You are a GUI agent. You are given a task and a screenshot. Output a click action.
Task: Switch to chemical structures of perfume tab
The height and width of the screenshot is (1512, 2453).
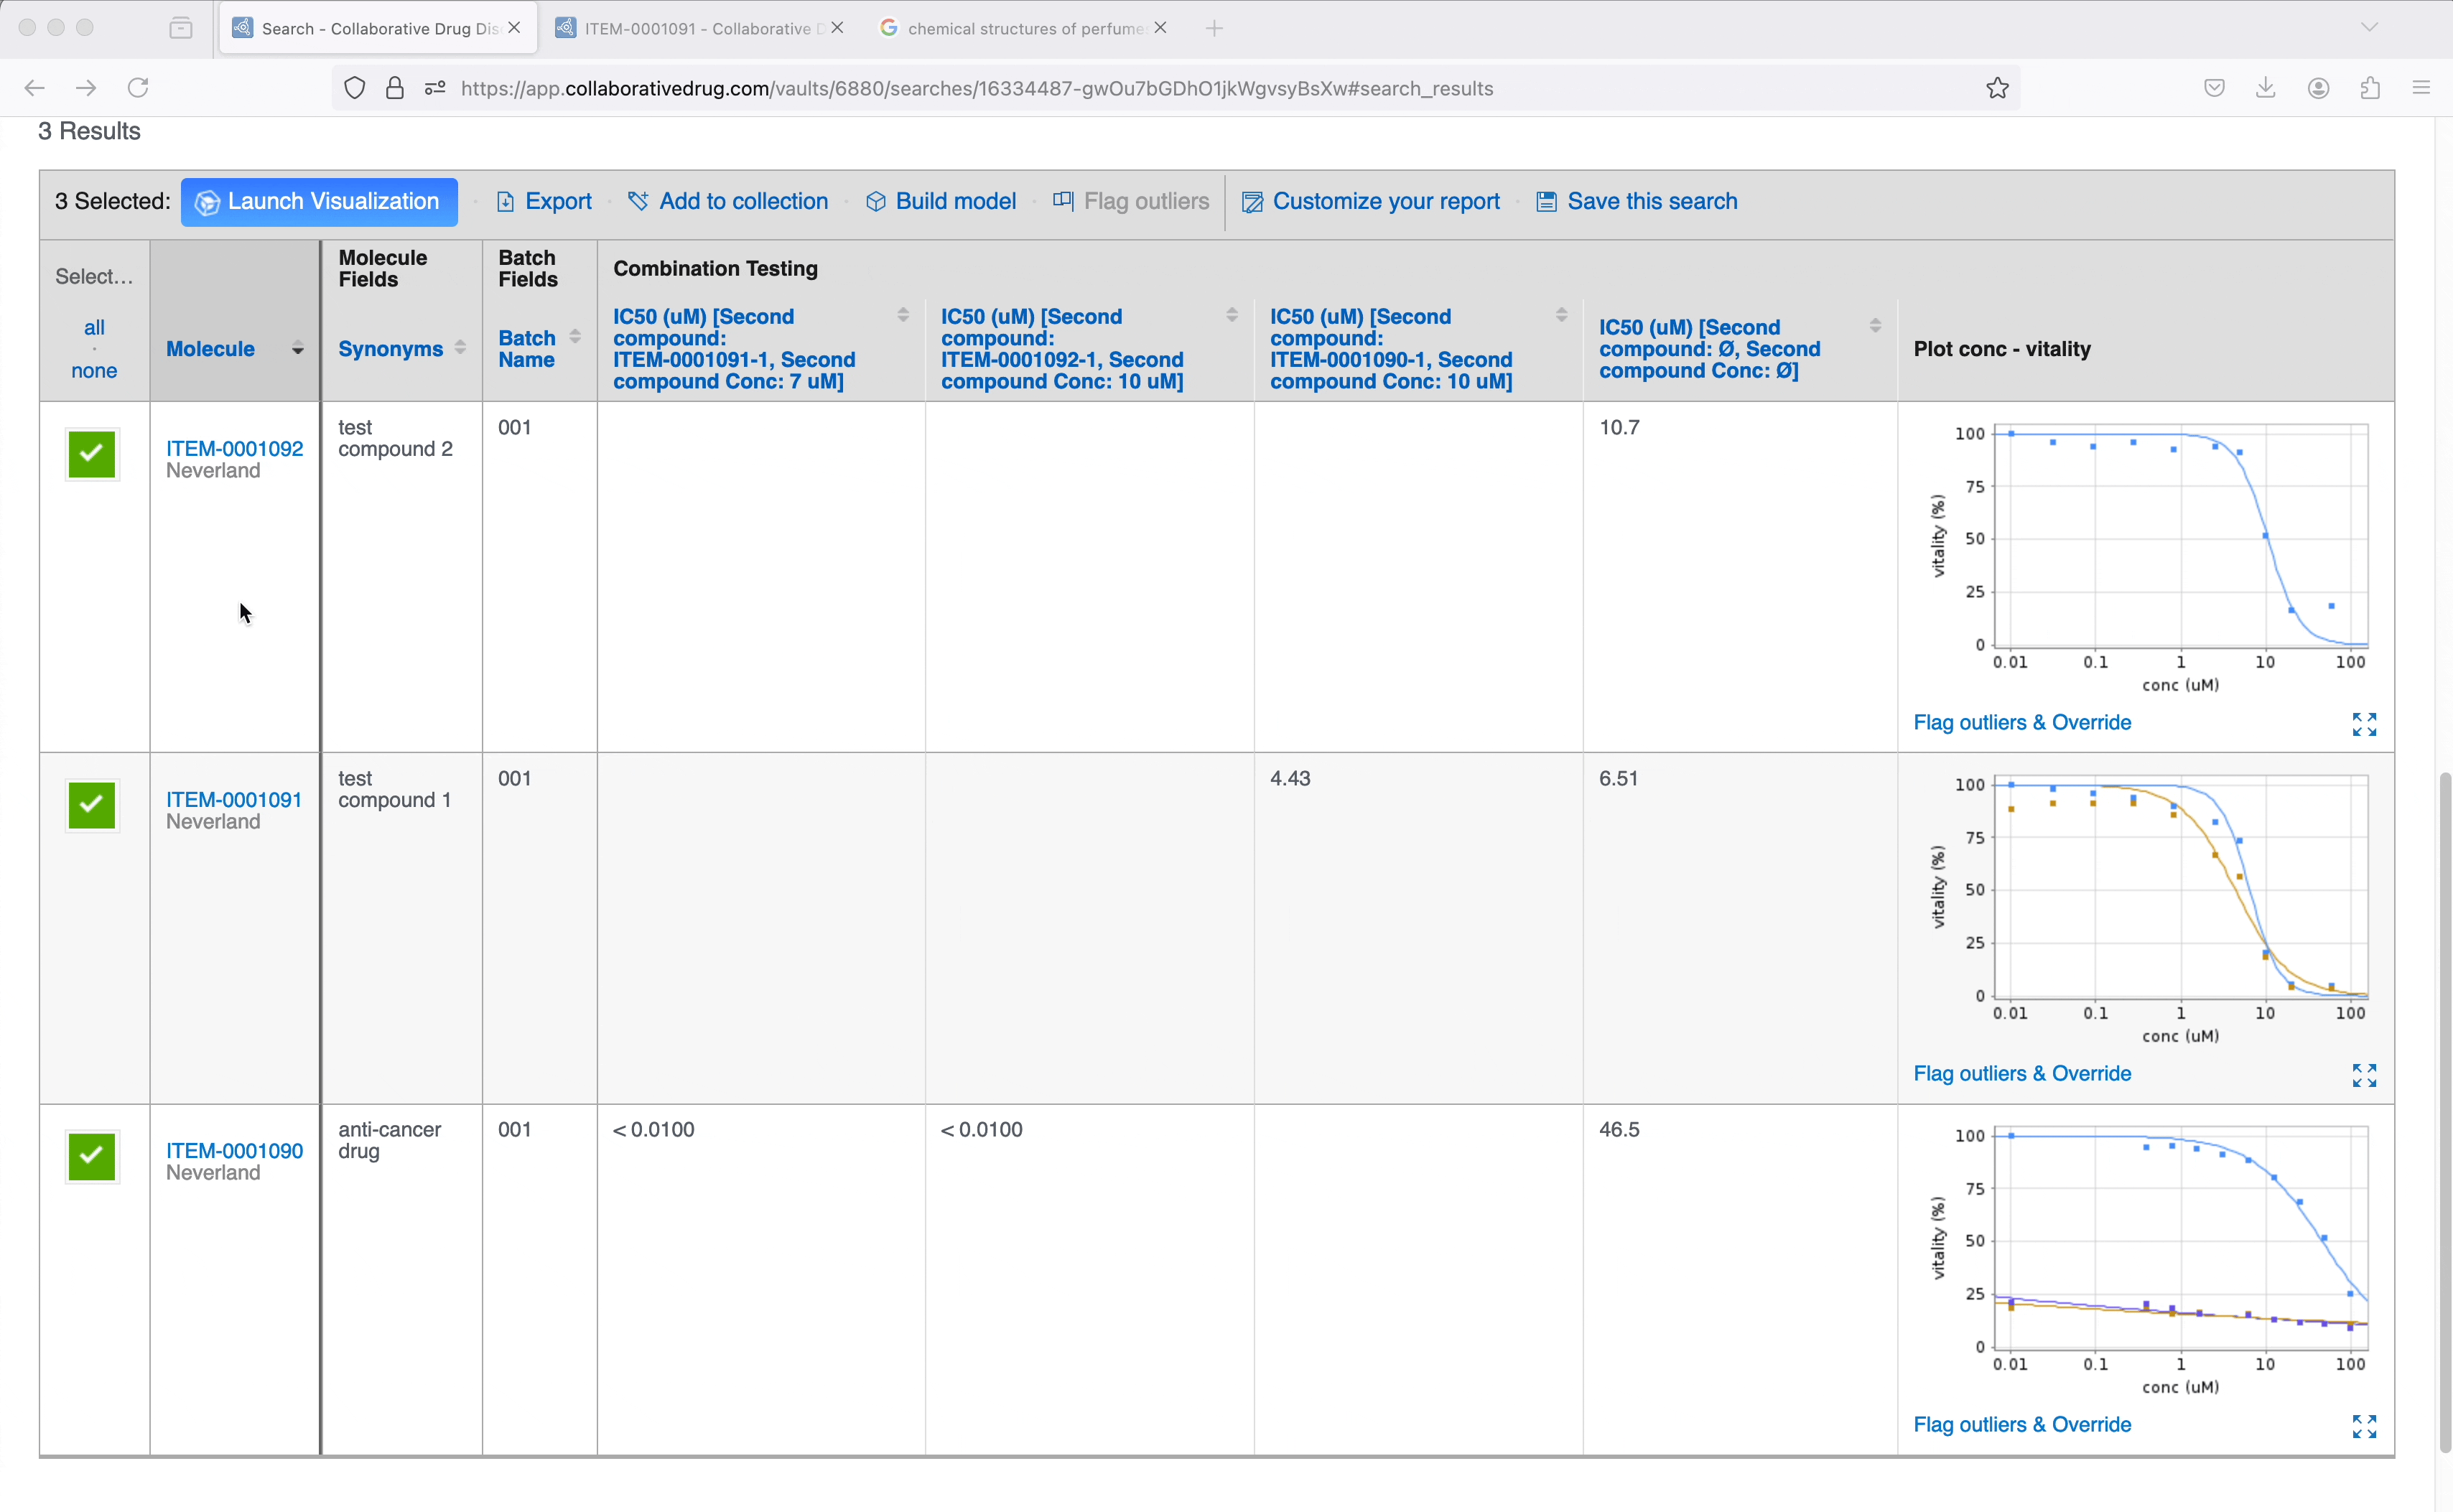point(1023,28)
